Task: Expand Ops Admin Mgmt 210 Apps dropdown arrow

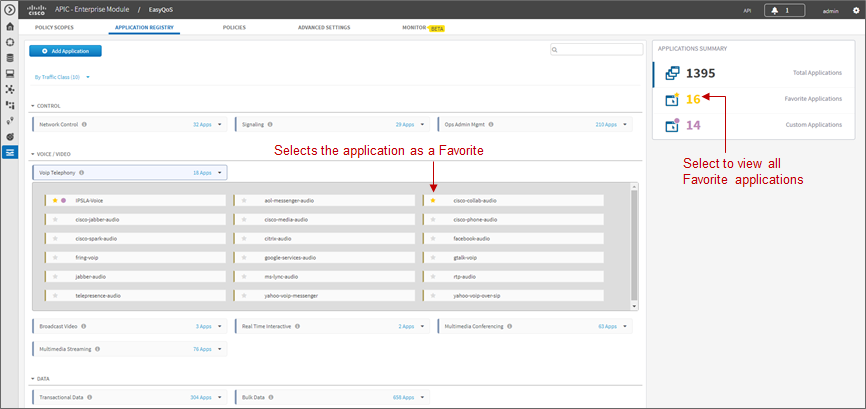Action: pyautogui.click(x=625, y=125)
